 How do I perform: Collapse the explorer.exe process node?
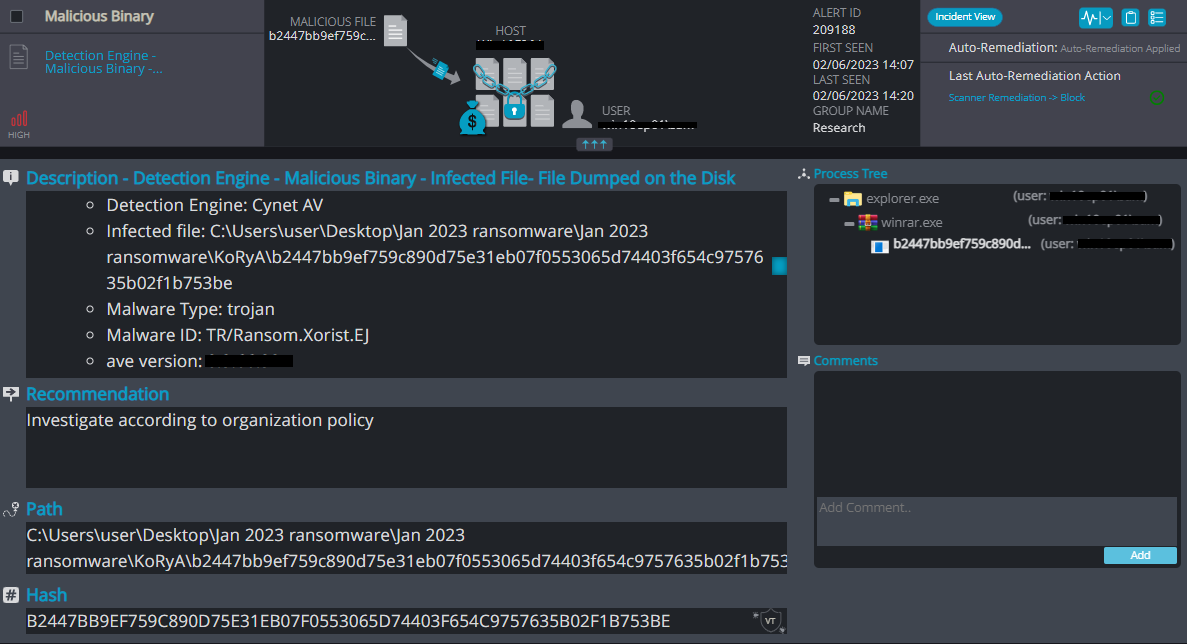pyautogui.click(x=834, y=200)
